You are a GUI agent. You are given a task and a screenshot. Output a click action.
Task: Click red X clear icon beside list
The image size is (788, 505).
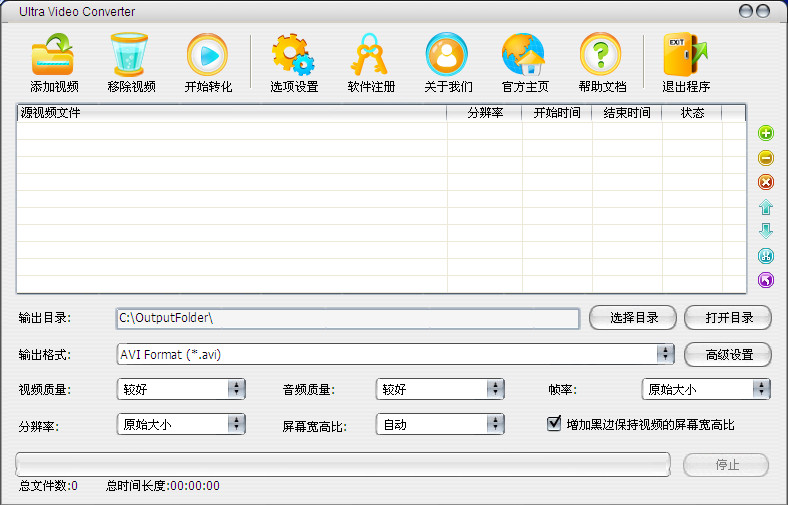point(765,182)
